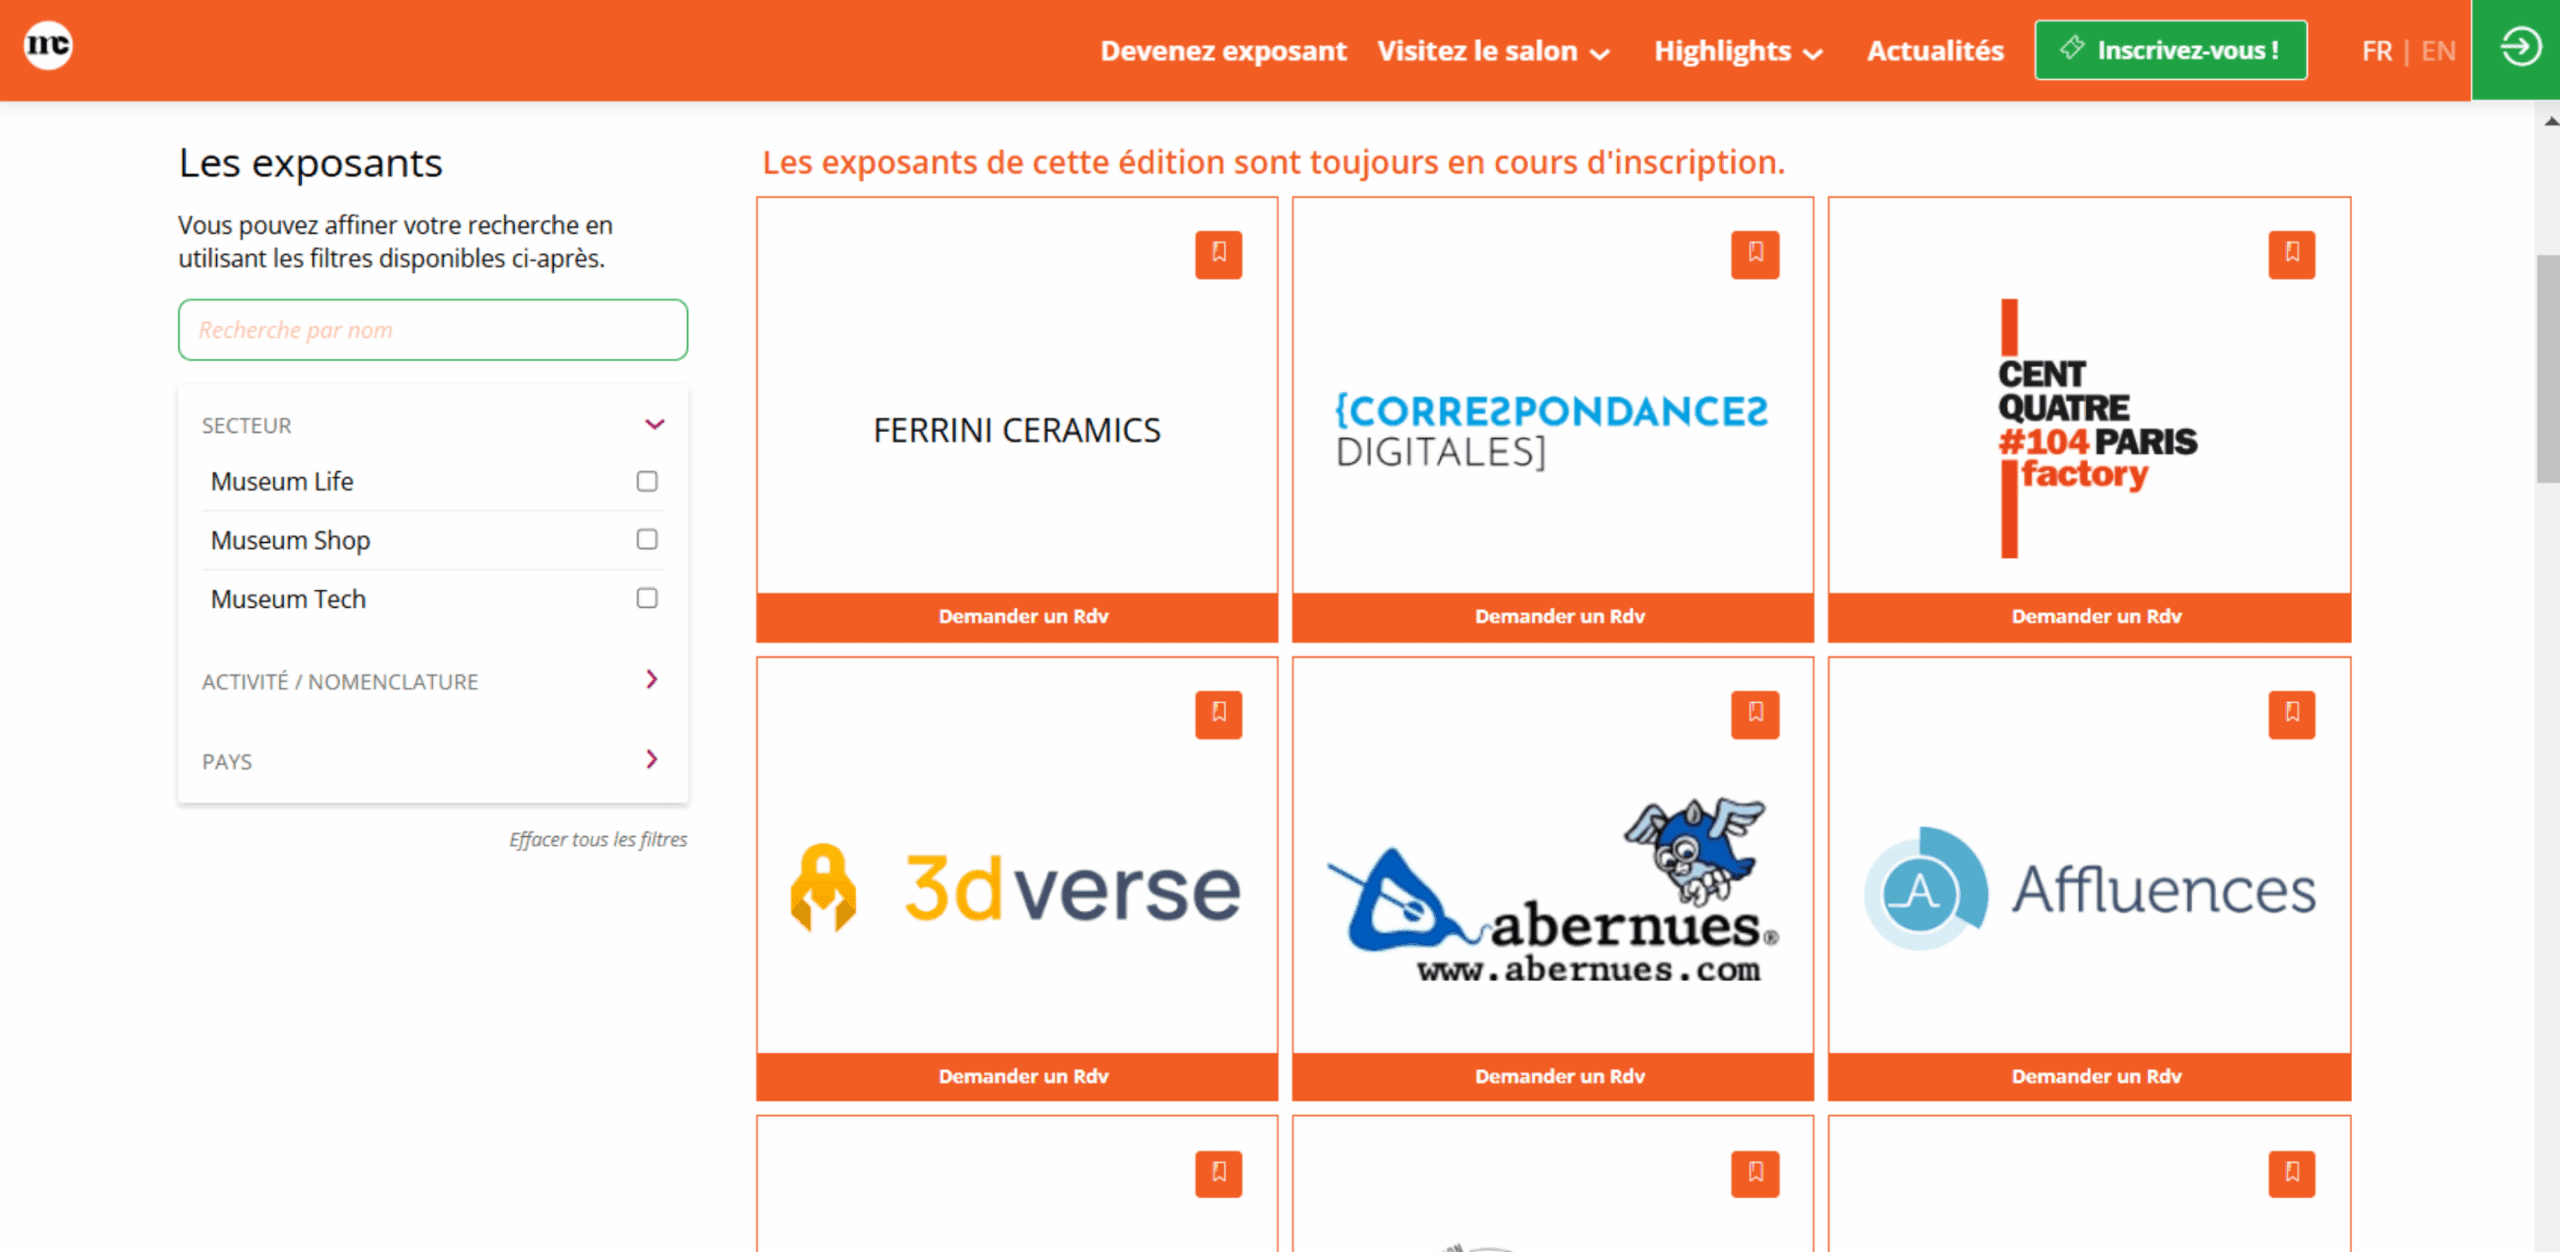Focus the Recherche par nom field
Image resolution: width=2560 pixels, height=1252 pixels.
(432, 330)
